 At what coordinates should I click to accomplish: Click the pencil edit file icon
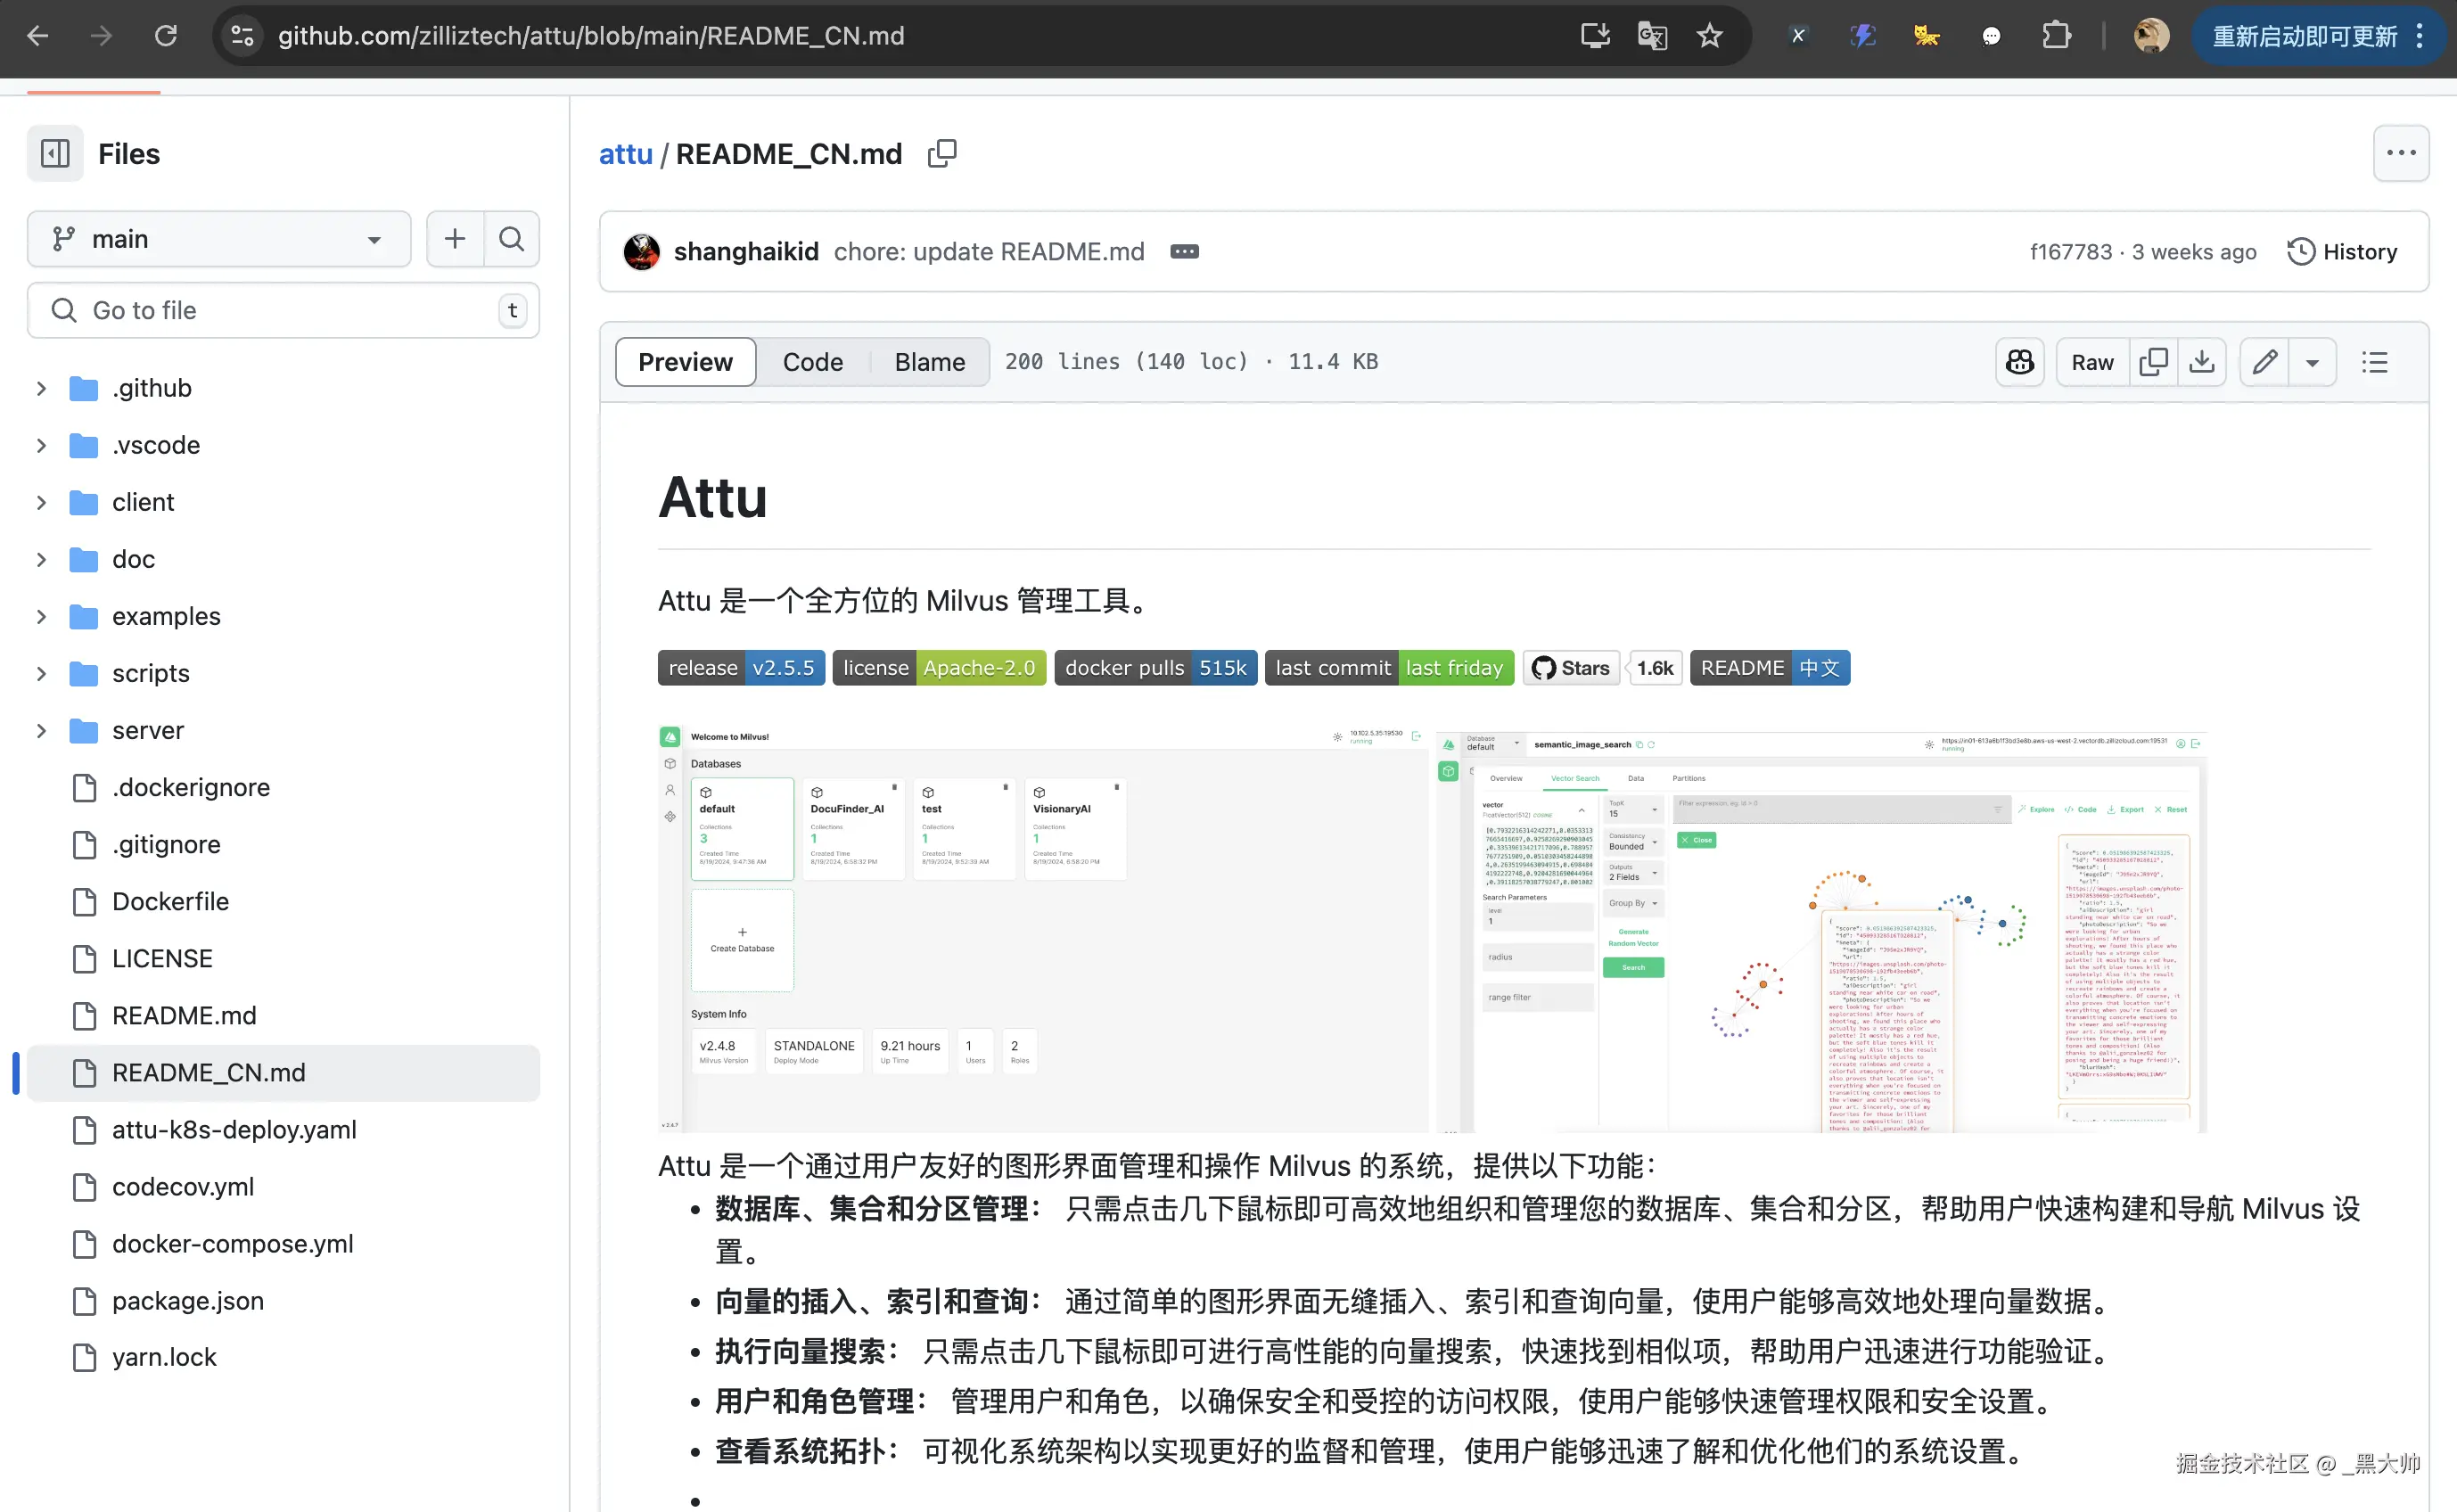coord(2264,362)
